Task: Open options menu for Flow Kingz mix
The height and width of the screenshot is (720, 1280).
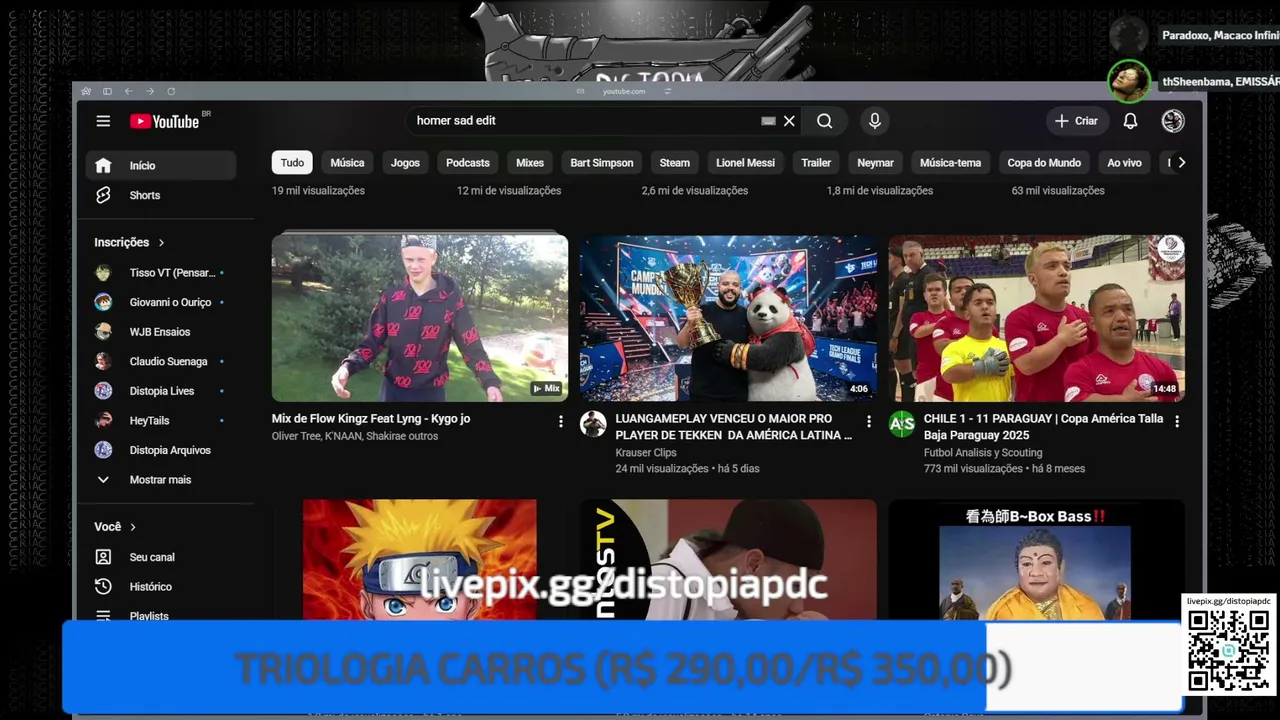Action: [x=560, y=422]
